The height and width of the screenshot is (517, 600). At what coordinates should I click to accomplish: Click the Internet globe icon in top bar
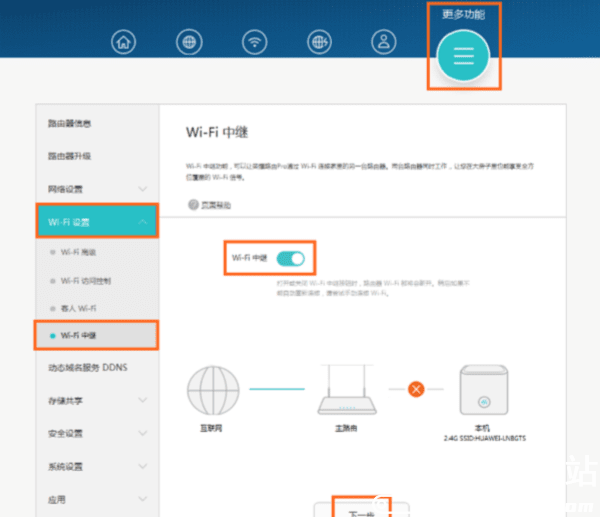[189, 43]
